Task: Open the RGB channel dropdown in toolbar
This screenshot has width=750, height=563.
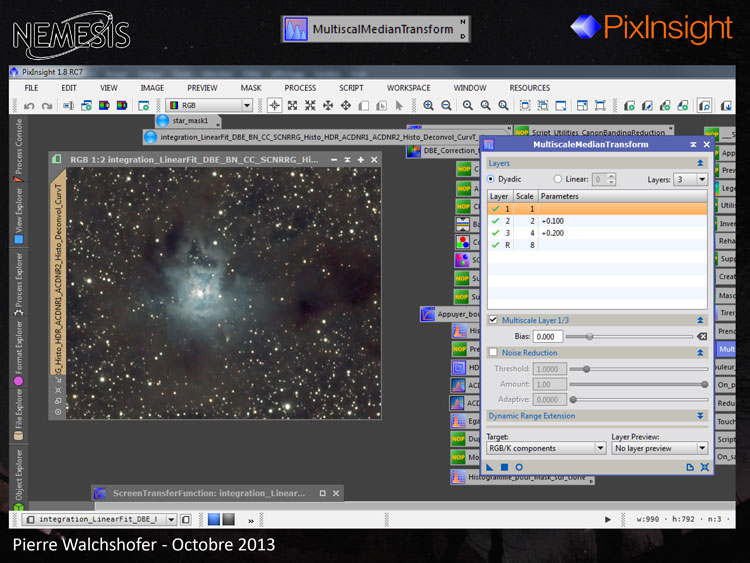Action: (x=209, y=105)
